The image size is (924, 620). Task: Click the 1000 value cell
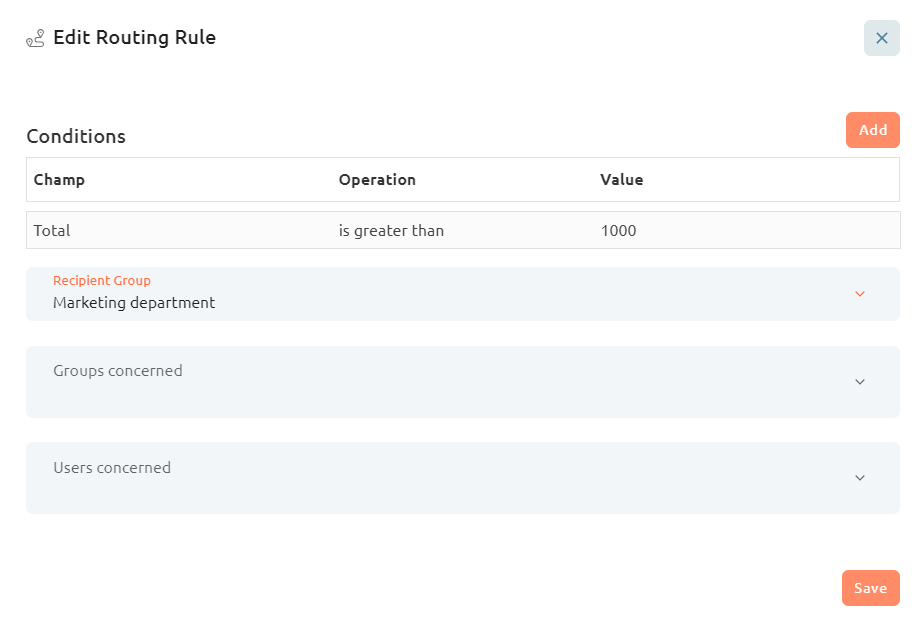pyautogui.click(x=618, y=230)
